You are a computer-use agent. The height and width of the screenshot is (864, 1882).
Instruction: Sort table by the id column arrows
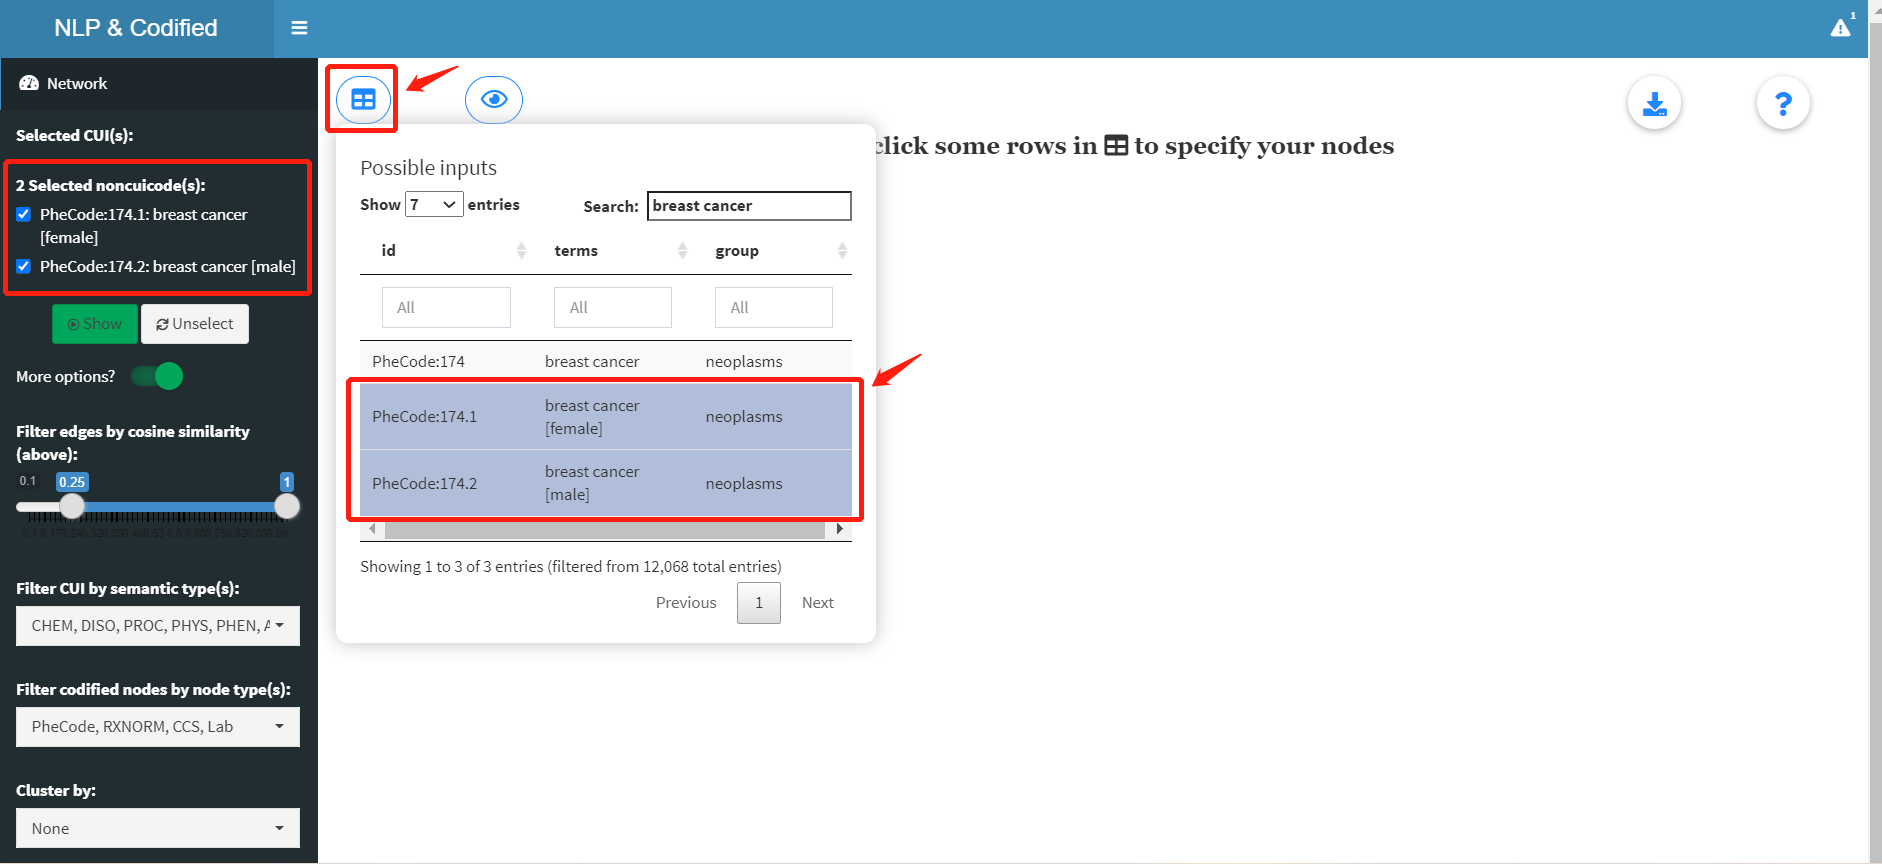click(521, 251)
